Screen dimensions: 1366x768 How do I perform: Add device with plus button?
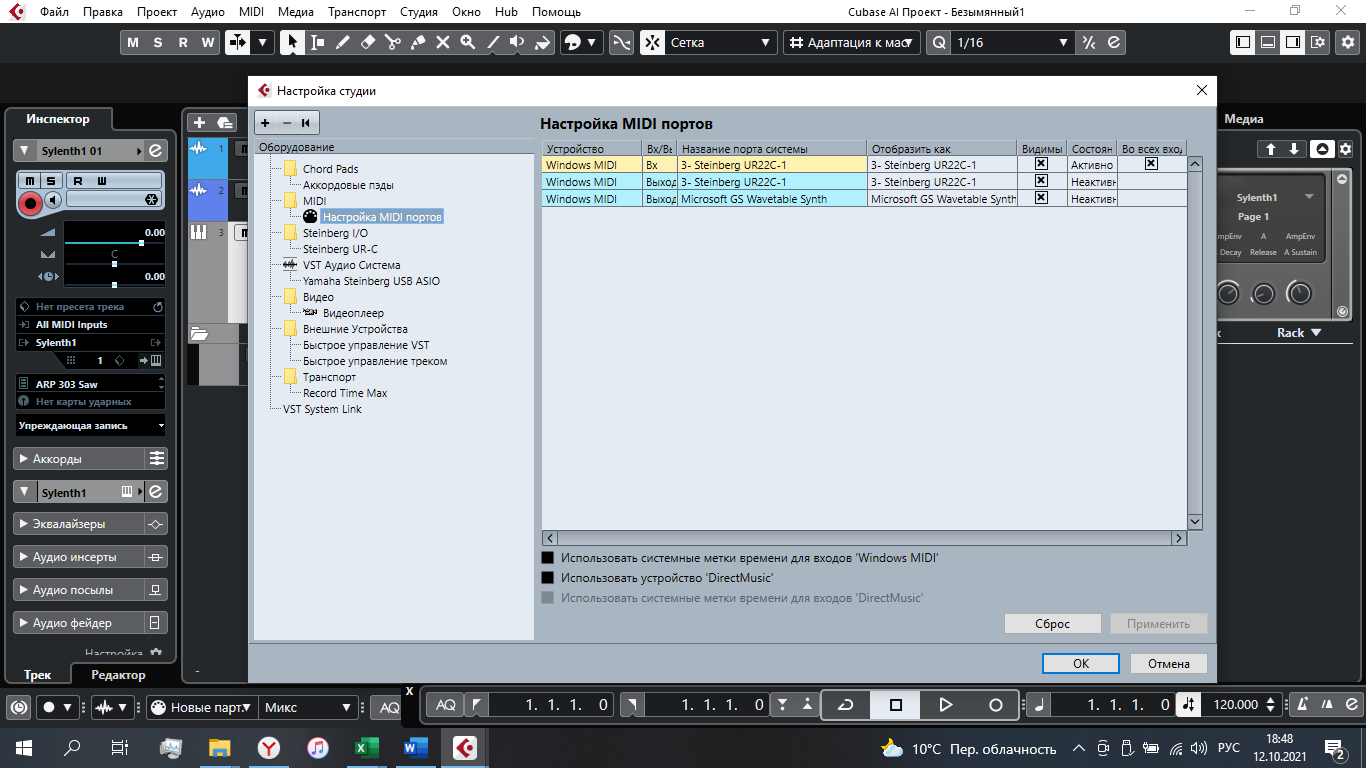[x=265, y=123]
